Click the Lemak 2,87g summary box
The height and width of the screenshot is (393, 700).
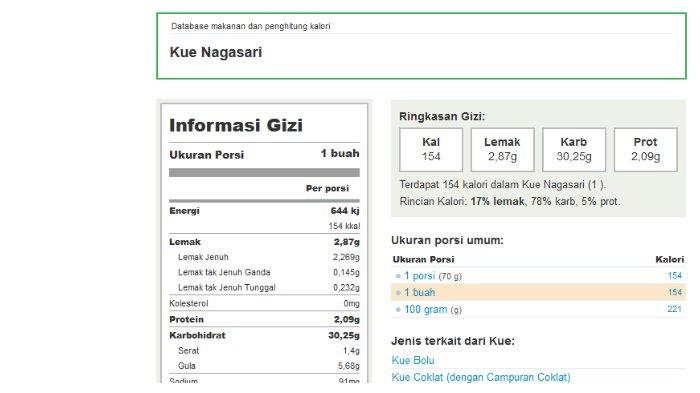[502, 150]
